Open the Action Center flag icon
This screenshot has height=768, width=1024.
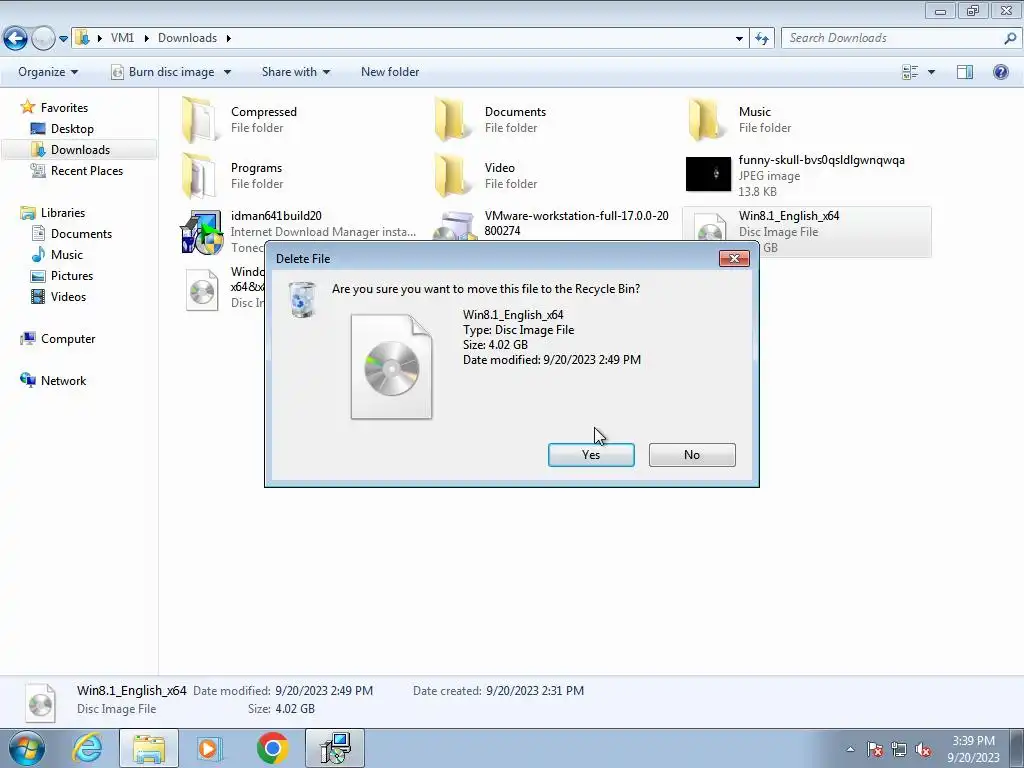[x=875, y=749]
